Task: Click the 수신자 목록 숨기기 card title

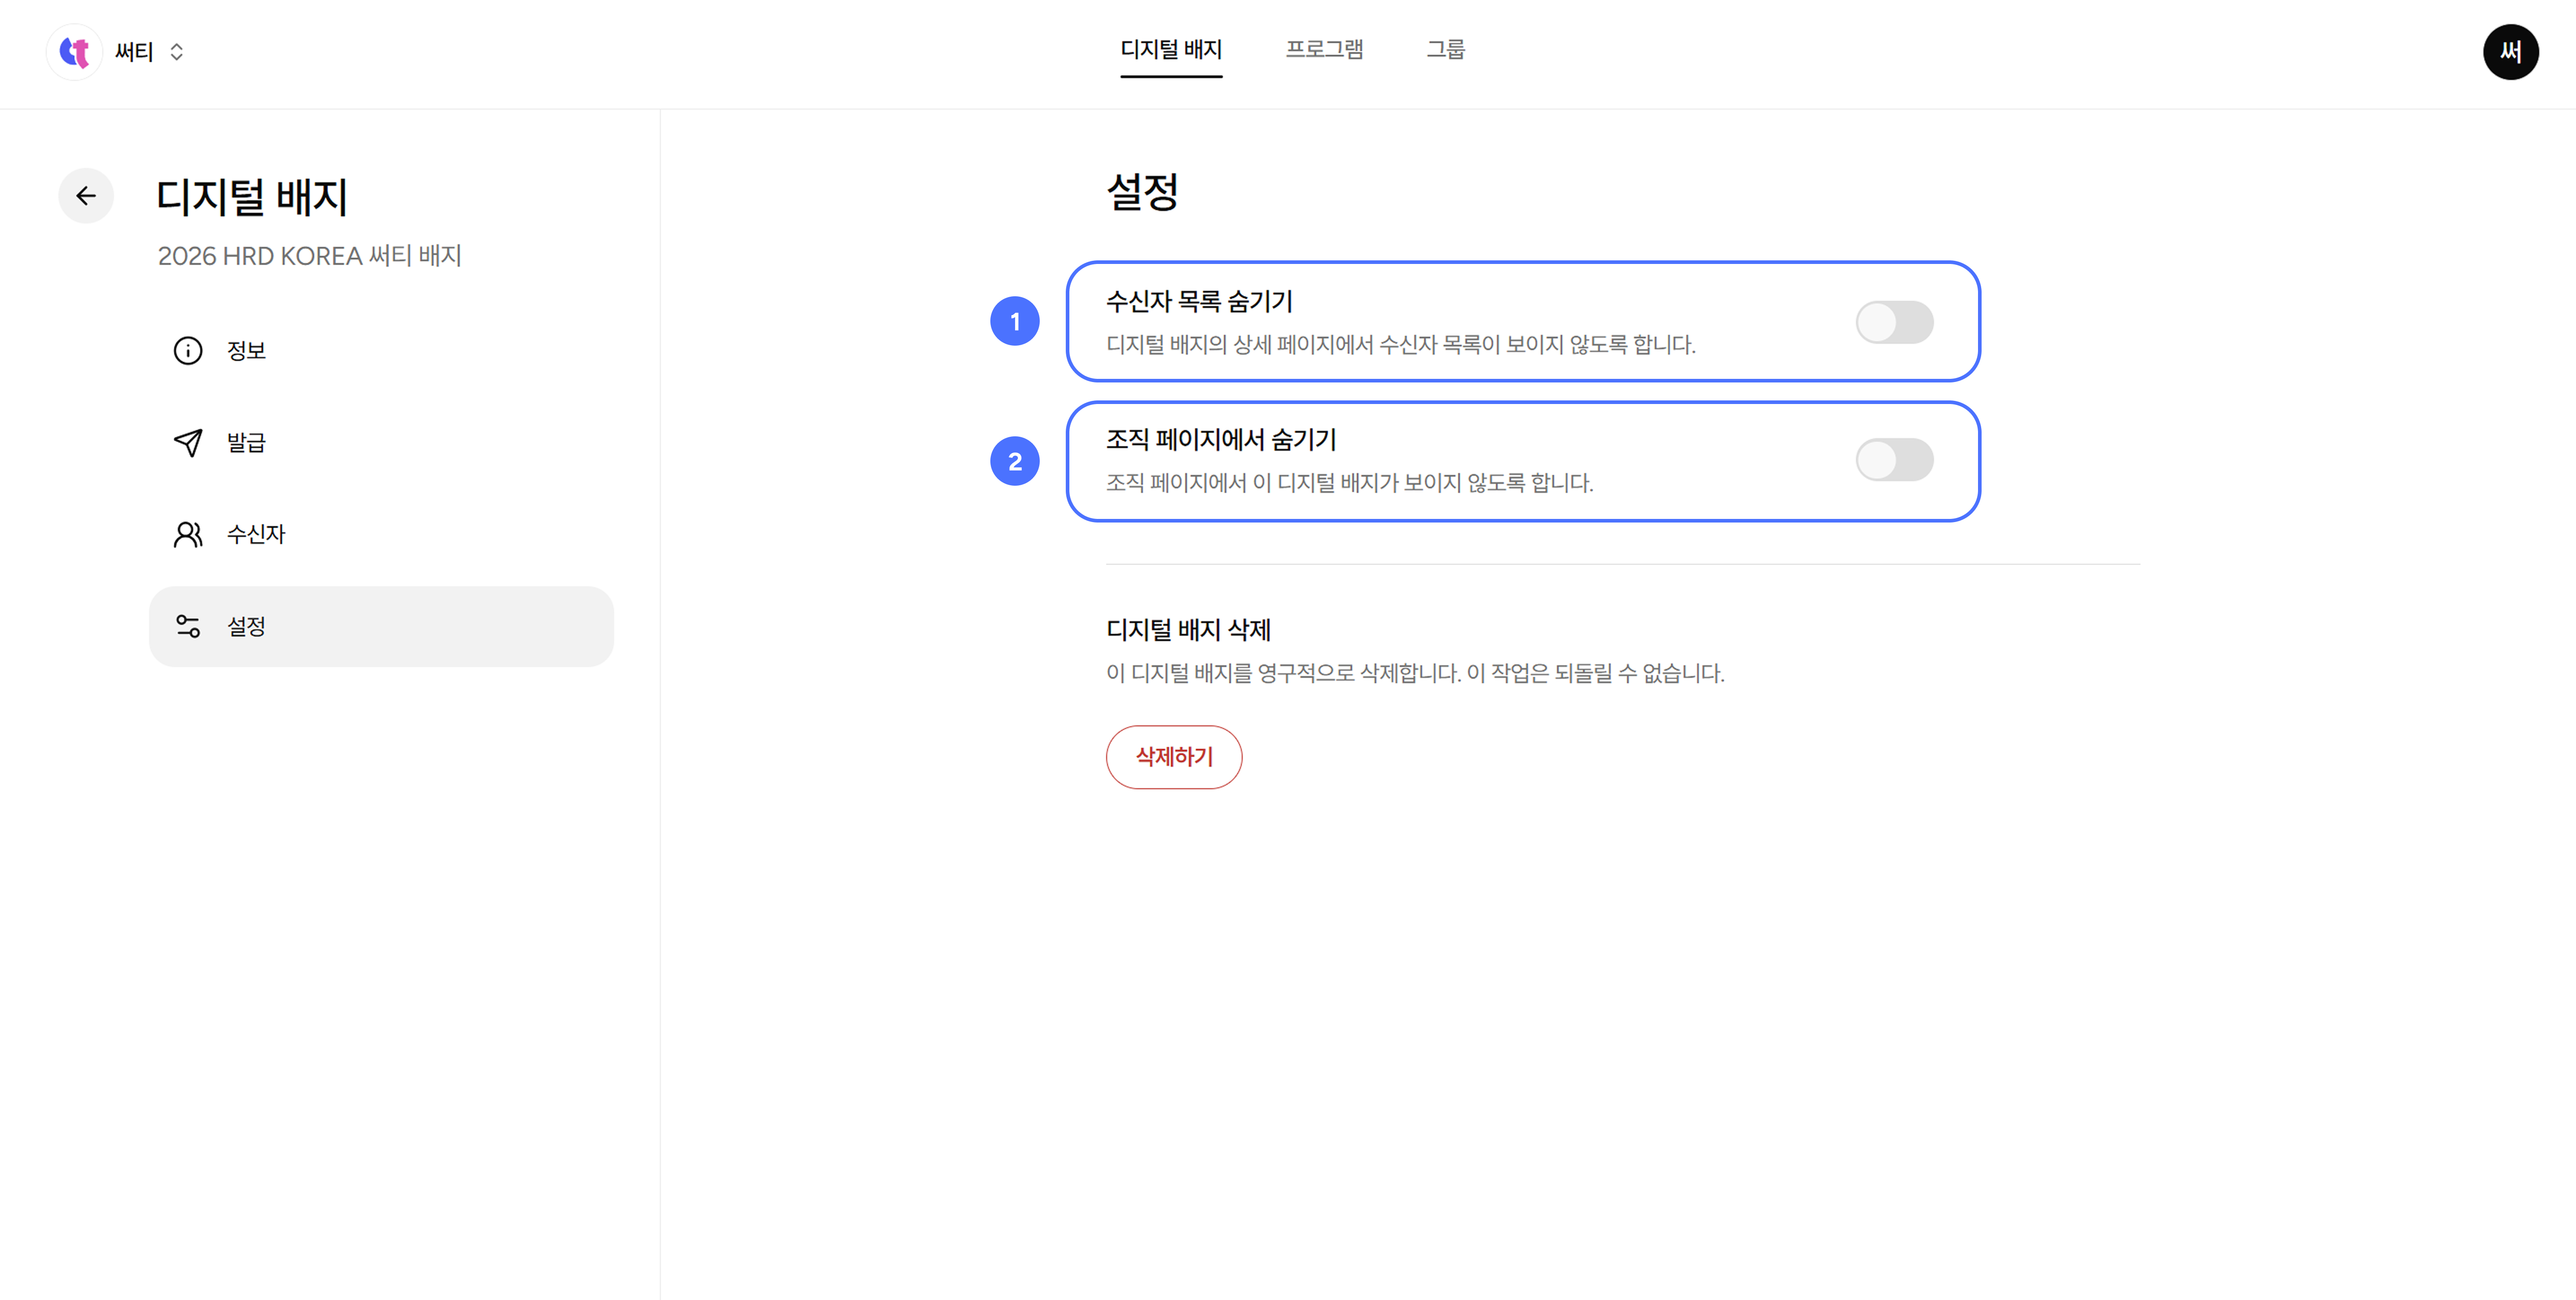Action: click(1199, 301)
